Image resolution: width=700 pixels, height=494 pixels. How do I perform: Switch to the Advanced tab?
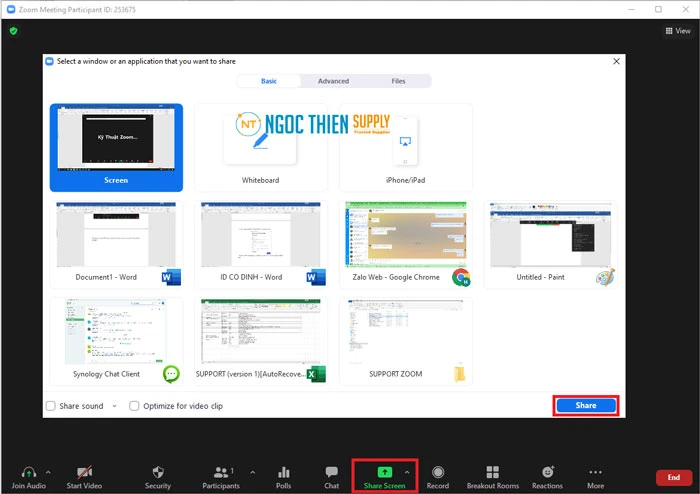click(x=333, y=81)
